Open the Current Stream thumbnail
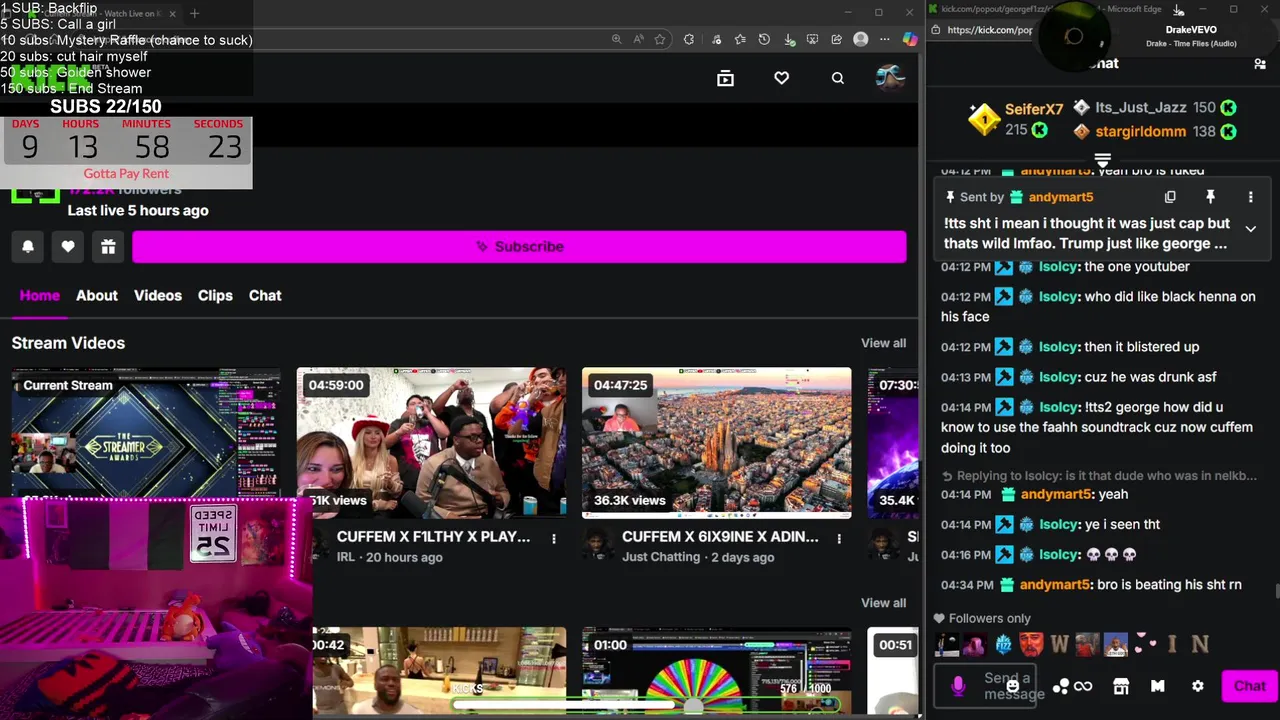 (x=146, y=433)
